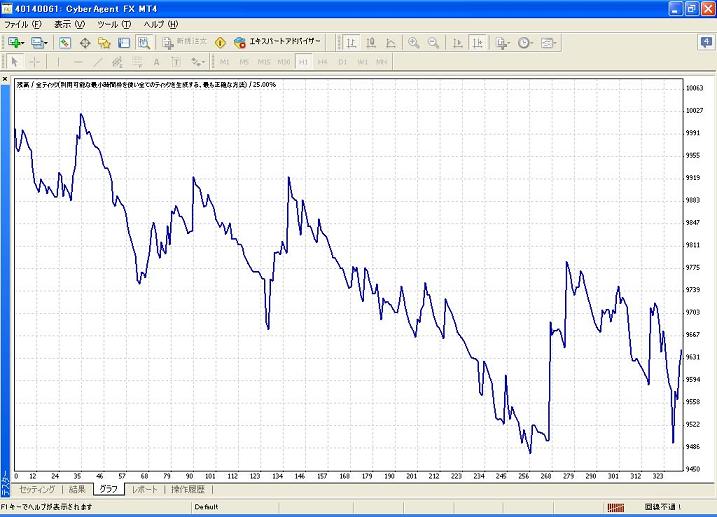Switch to the セッティング tab
This screenshot has width=717, height=517.
37,489
